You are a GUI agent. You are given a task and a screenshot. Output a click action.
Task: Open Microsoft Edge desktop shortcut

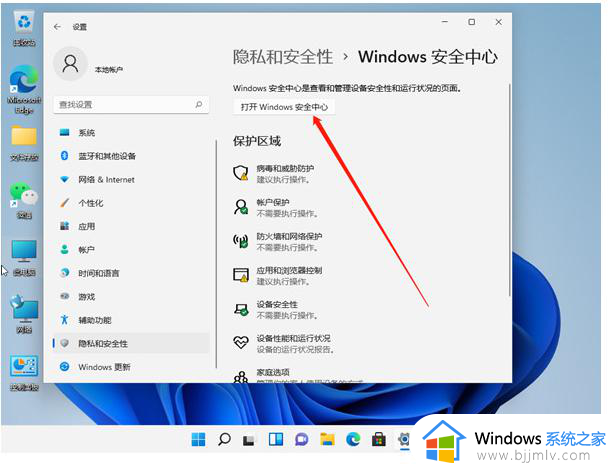[24, 90]
